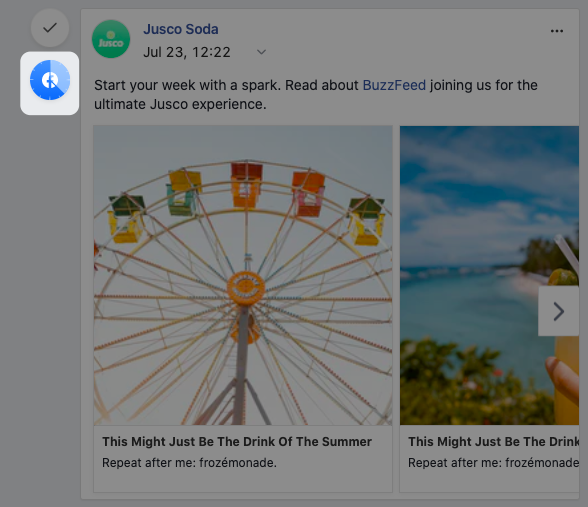Follow the BuzzFeed mention link

coord(394,85)
